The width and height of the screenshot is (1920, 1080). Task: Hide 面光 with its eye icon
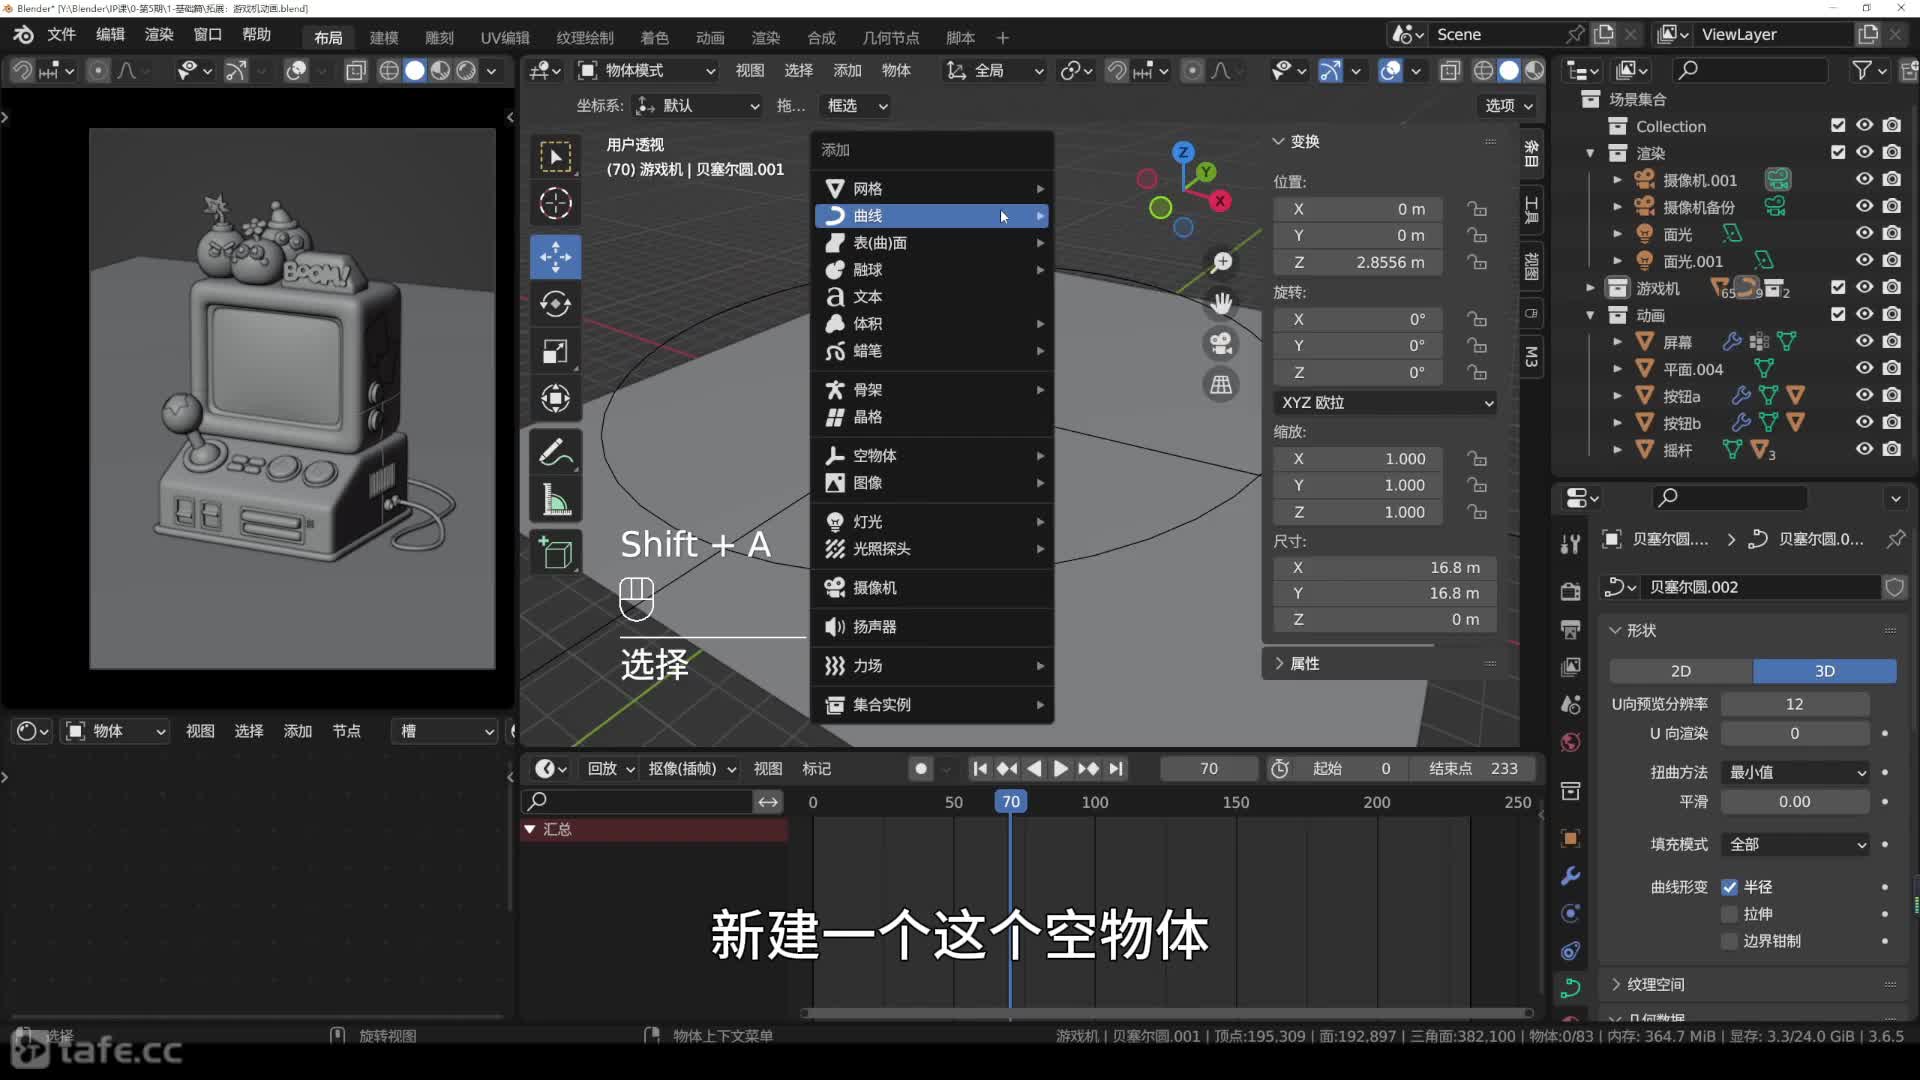1865,233
